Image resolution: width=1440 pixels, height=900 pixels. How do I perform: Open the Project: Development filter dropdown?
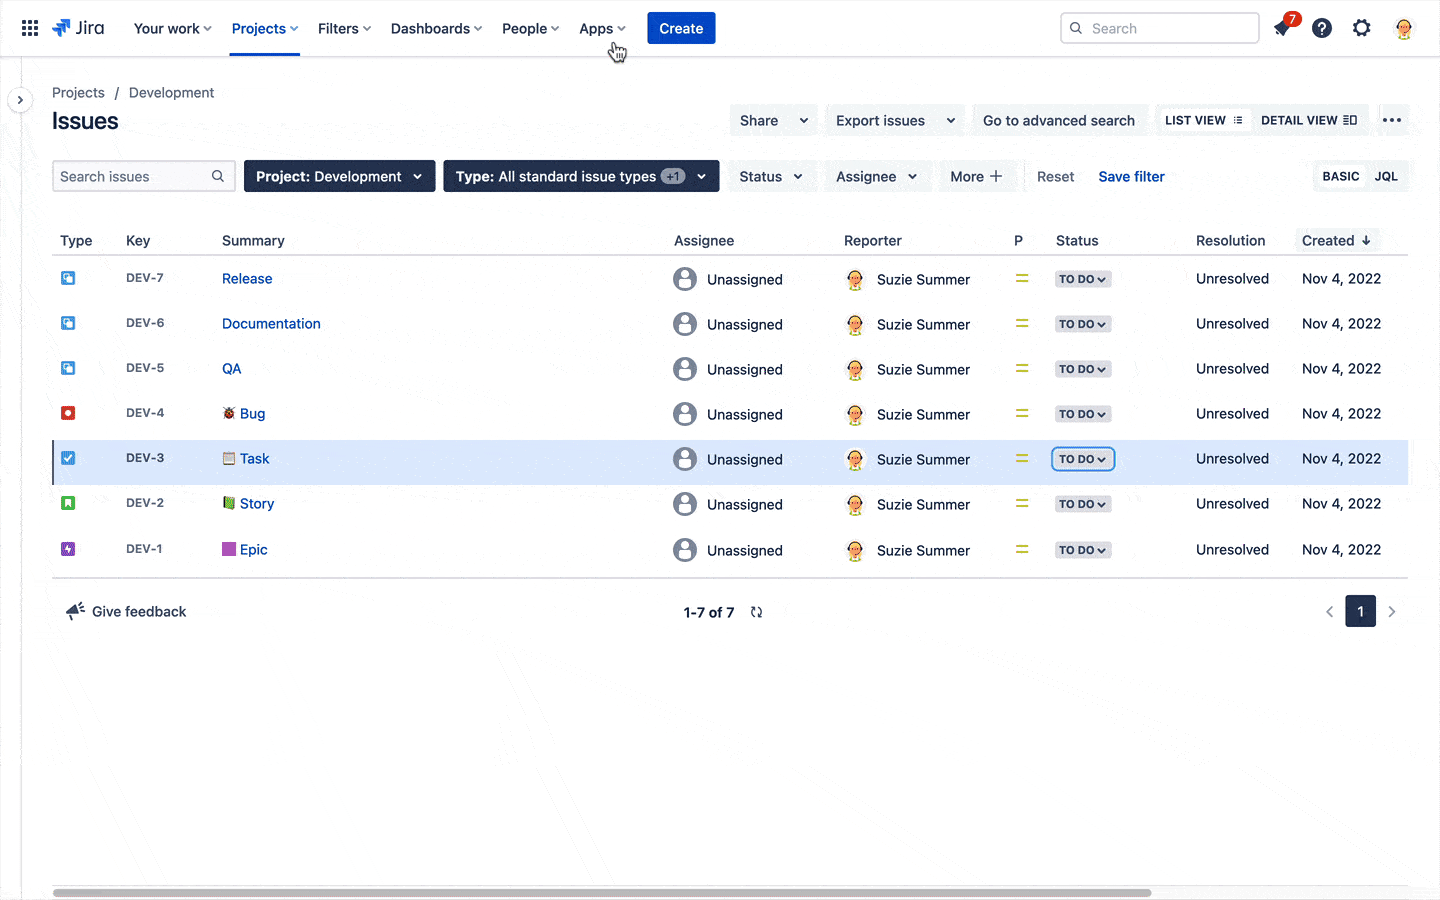339,176
